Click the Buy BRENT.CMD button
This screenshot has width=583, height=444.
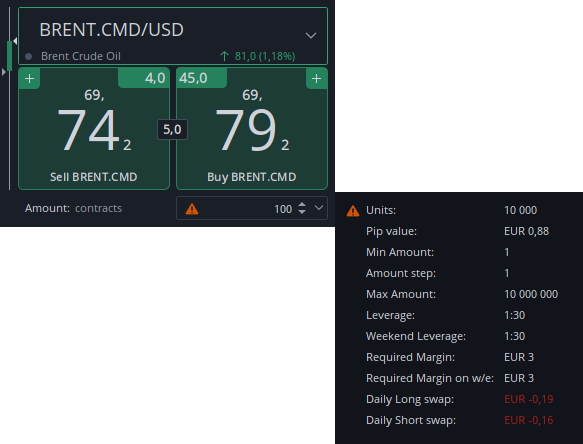pos(252,129)
